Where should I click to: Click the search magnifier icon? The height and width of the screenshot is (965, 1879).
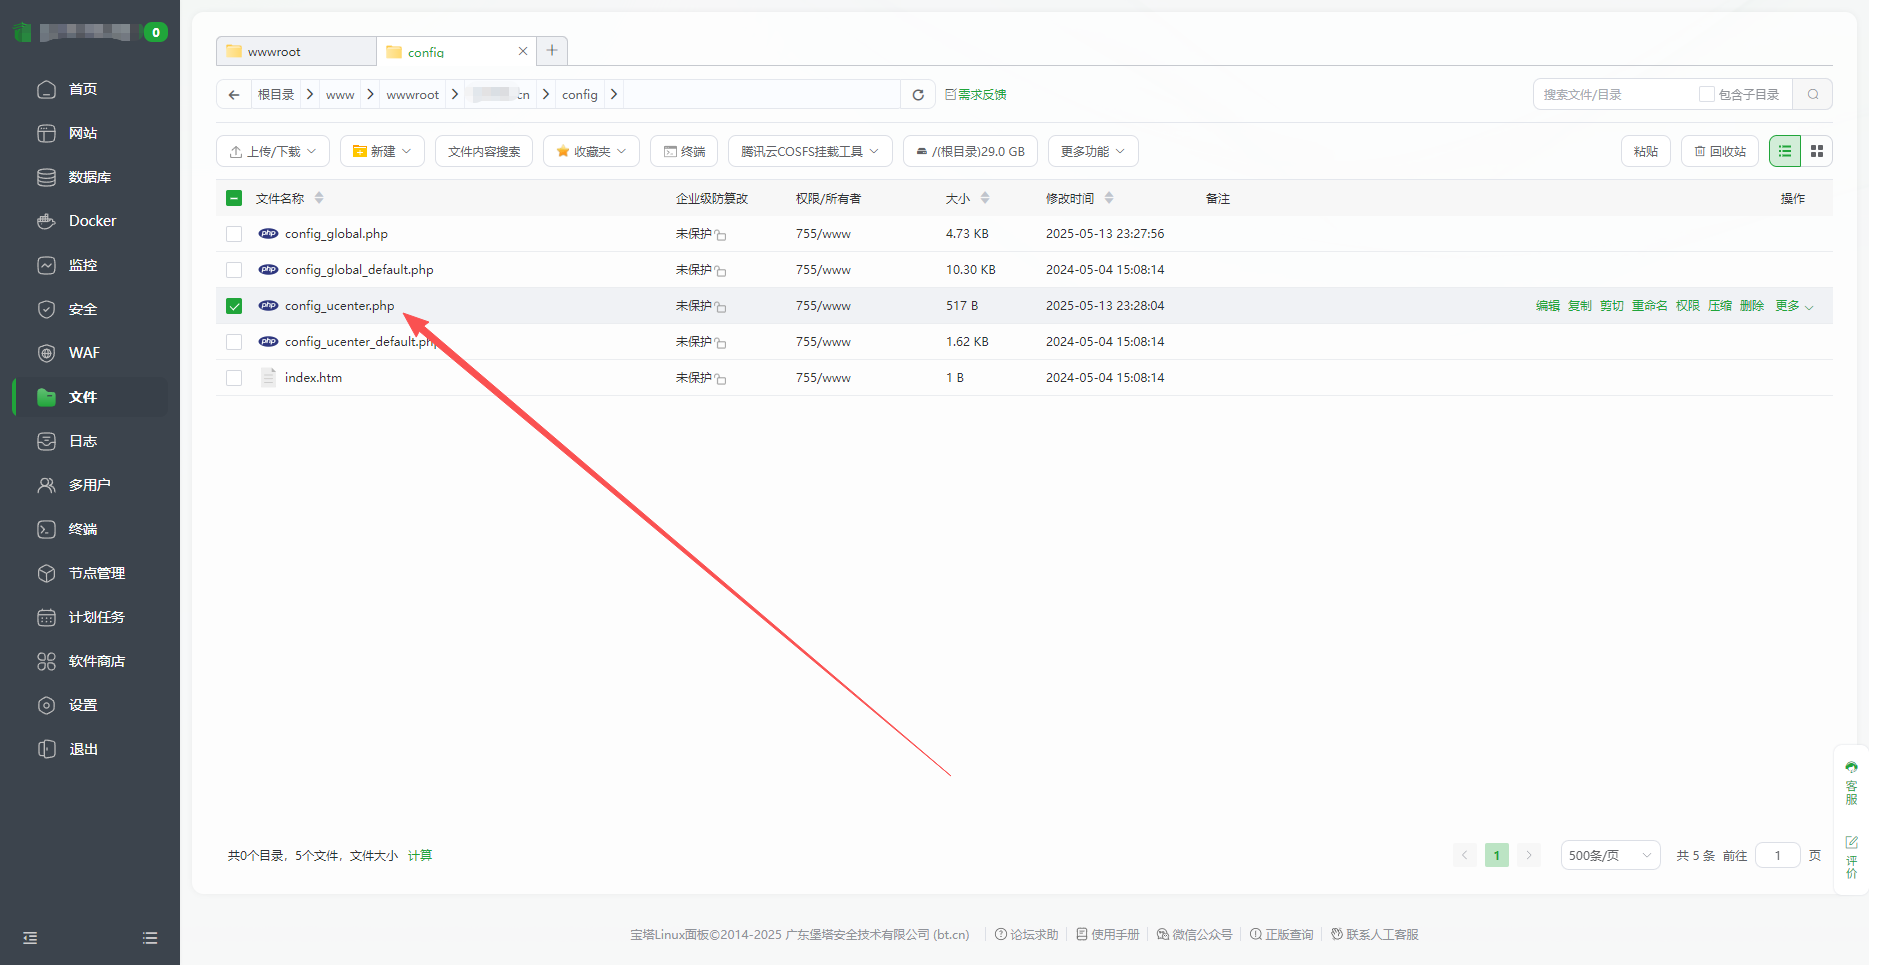coord(1812,95)
